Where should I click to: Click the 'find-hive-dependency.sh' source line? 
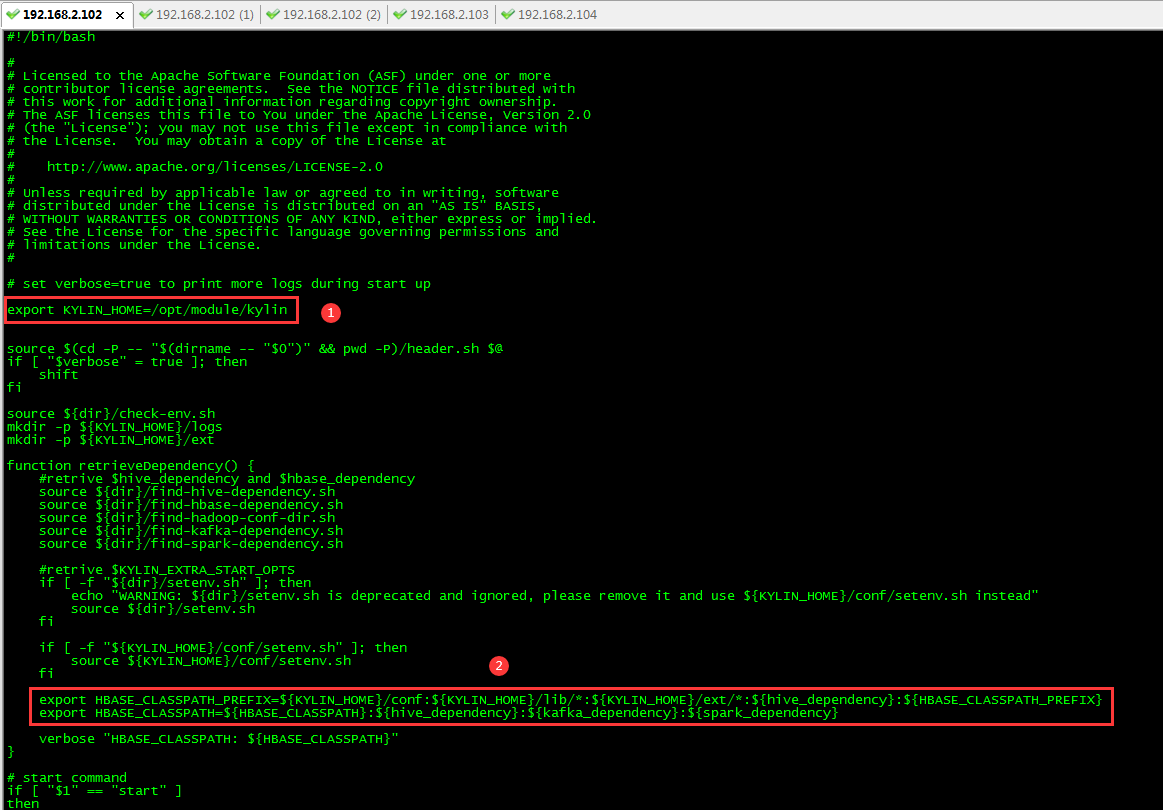[x=187, y=491]
